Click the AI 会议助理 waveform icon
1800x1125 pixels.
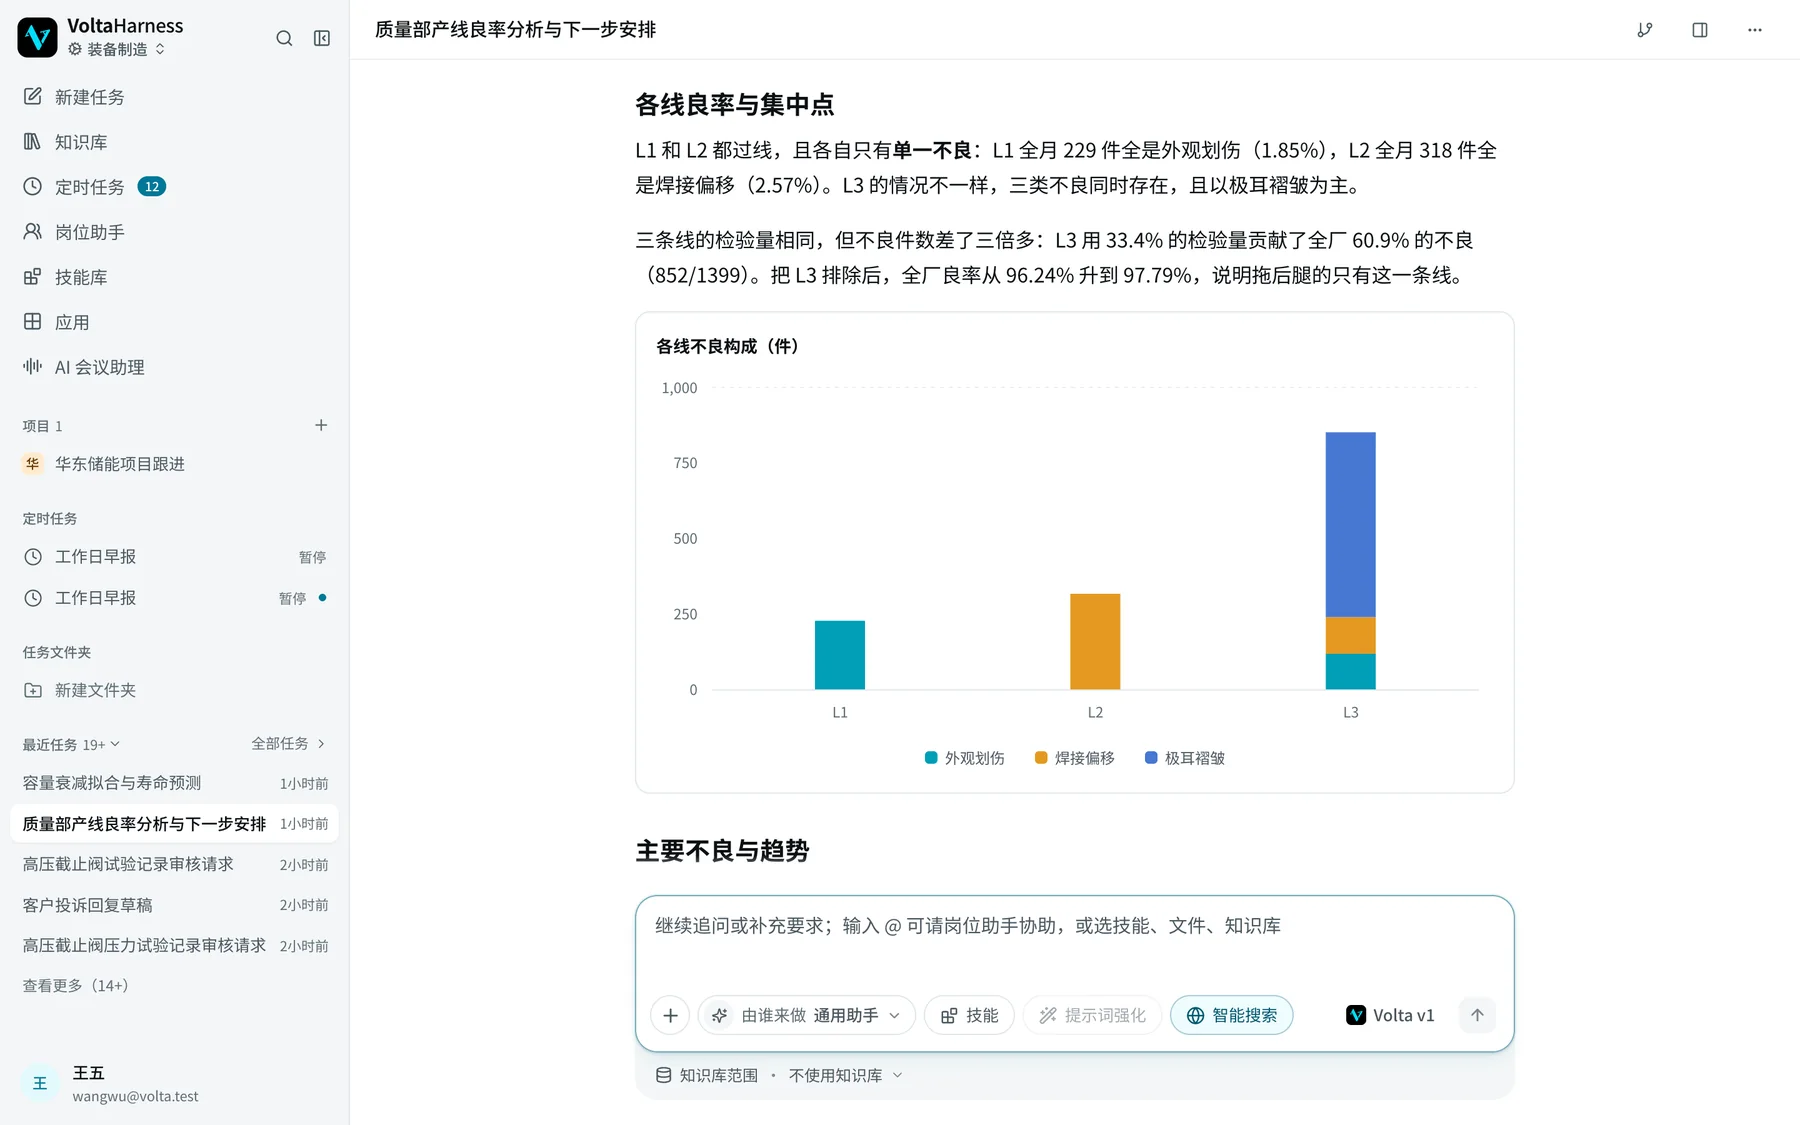[33, 367]
